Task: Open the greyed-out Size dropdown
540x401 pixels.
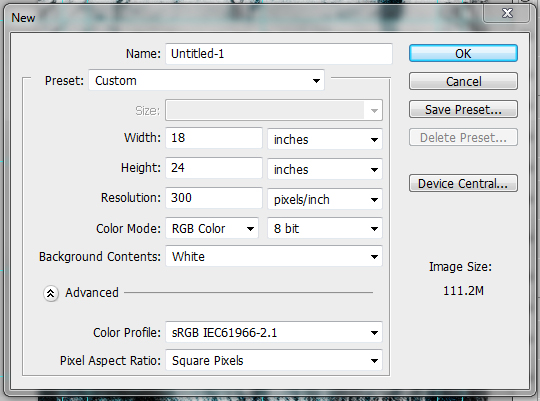Action: [274, 111]
